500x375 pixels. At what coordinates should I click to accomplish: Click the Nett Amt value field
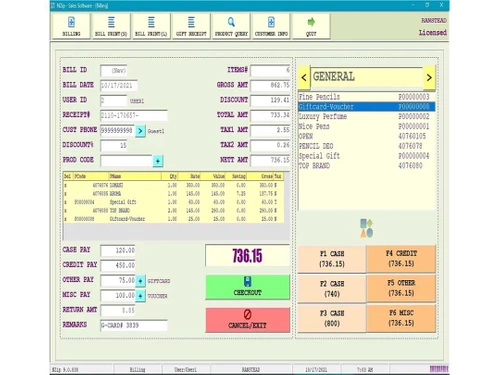click(x=270, y=160)
